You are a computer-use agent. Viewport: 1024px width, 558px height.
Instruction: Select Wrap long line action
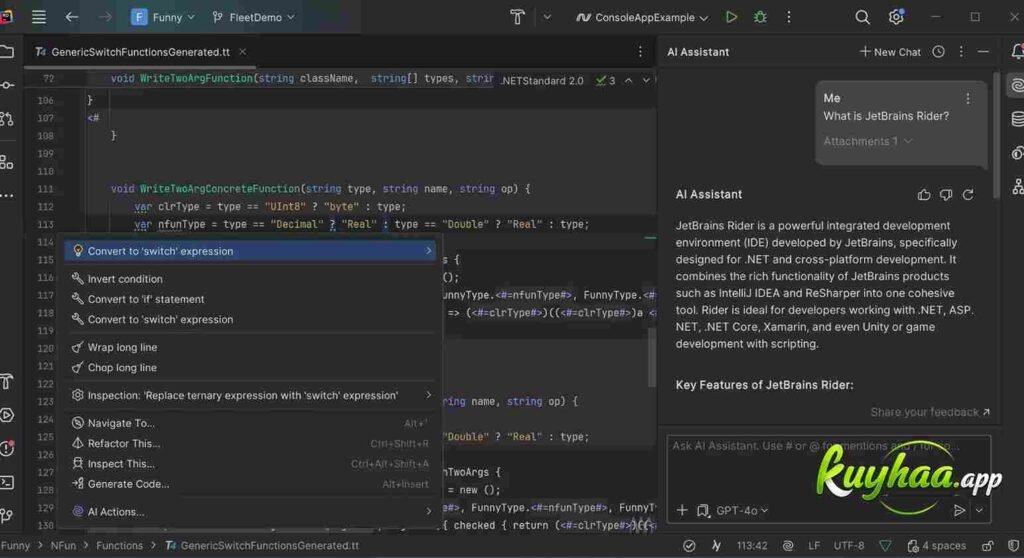[x=250, y=348]
